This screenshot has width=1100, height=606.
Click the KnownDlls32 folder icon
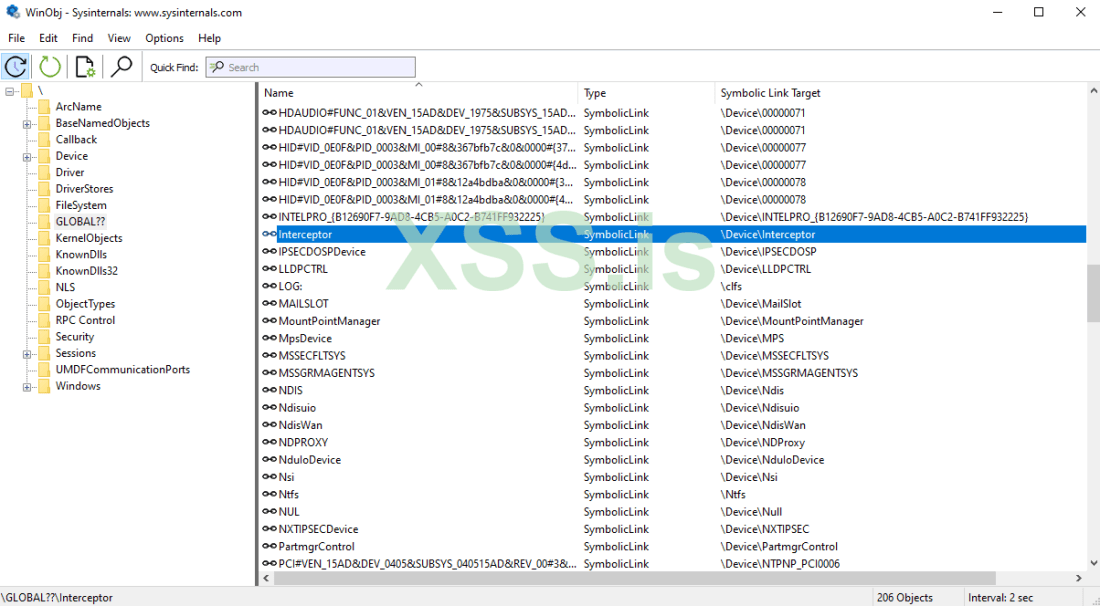pyautogui.click(x=44, y=271)
